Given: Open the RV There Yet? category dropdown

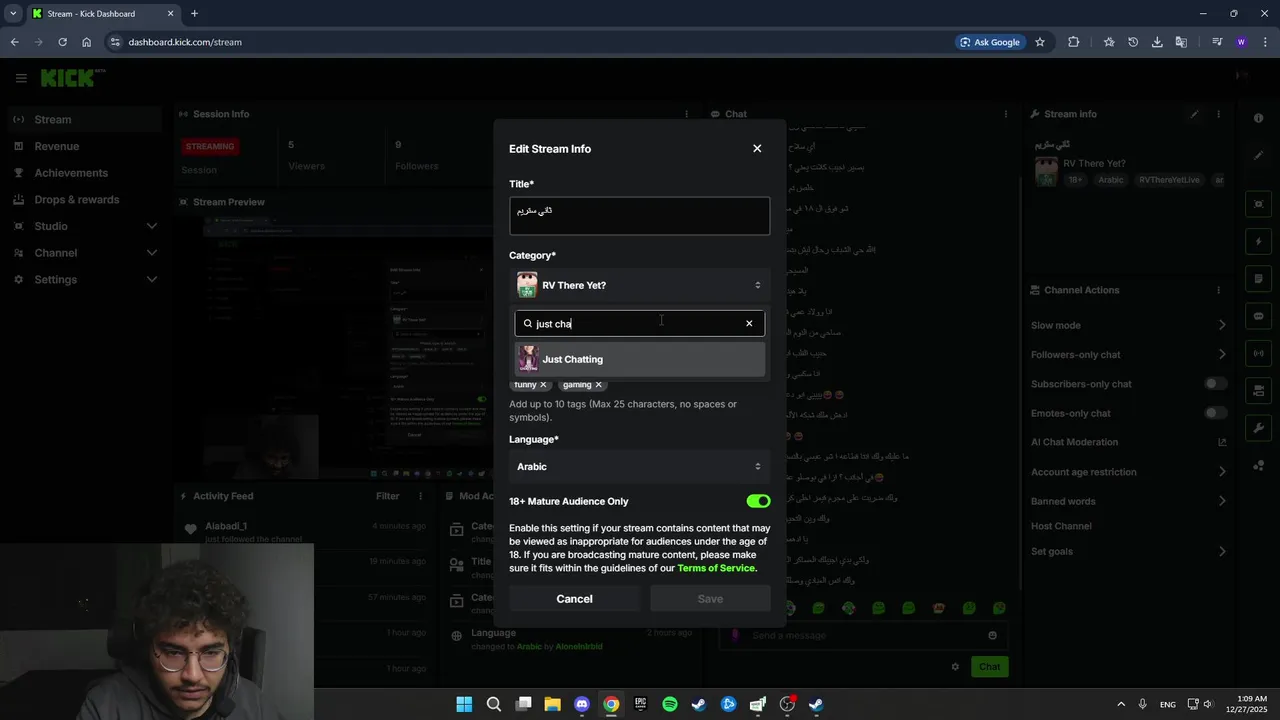Looking at the screenshot, I should [x=640, y=285].
